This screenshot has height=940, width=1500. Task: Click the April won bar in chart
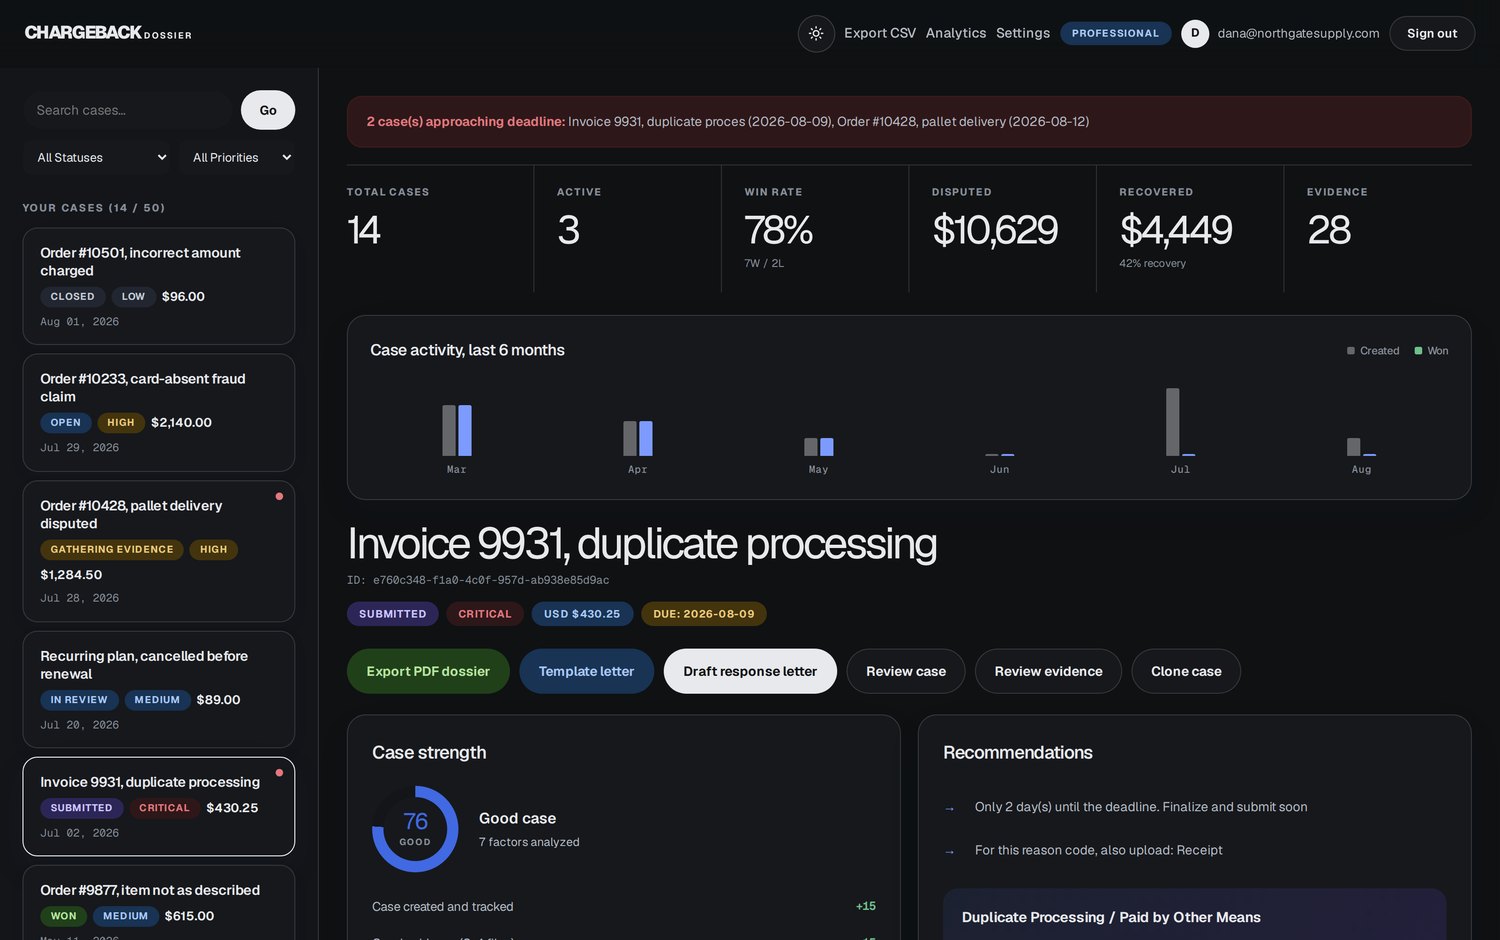[646, 438]
